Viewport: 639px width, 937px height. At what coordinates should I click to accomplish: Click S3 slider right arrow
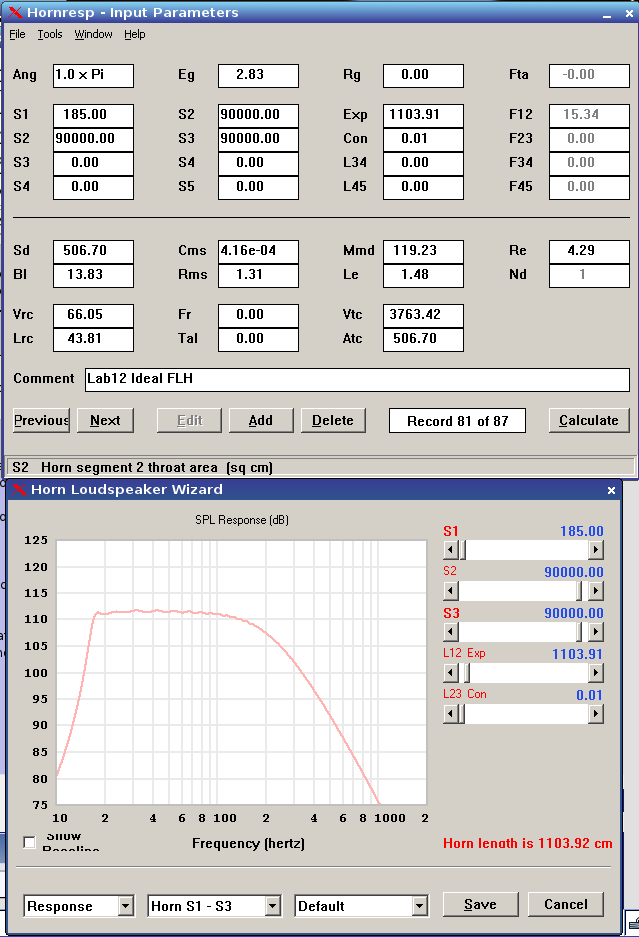point(595,632)
